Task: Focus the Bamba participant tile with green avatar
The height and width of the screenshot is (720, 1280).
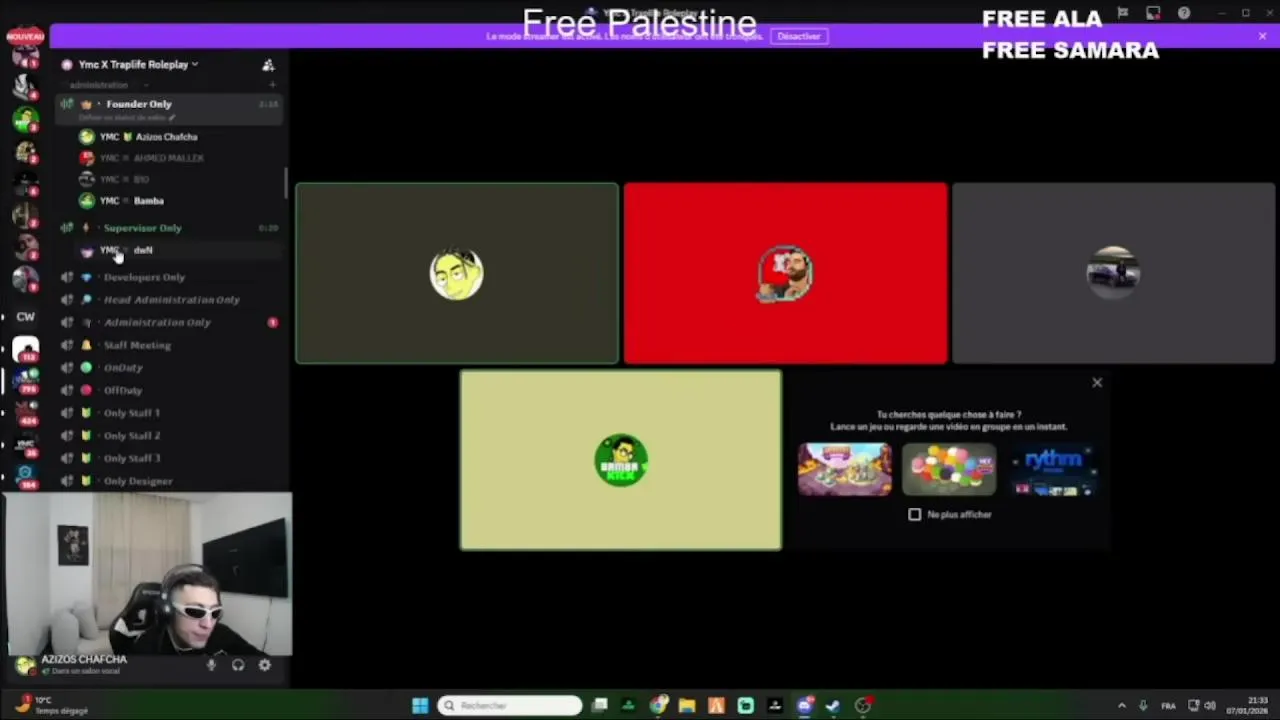Action: 621,461
